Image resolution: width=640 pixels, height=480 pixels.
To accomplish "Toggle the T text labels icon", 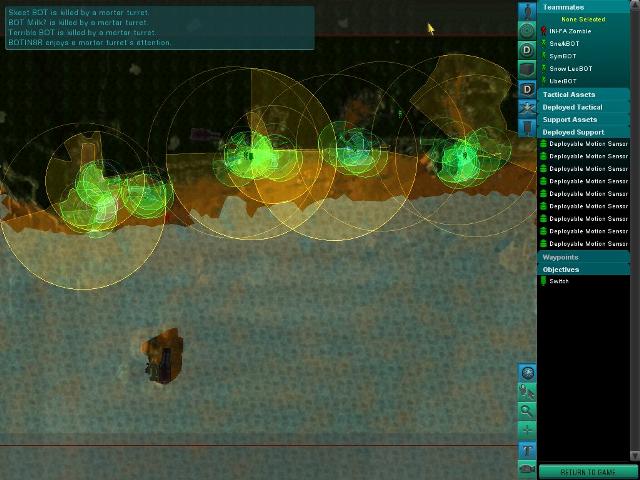I will pos(527,450).
